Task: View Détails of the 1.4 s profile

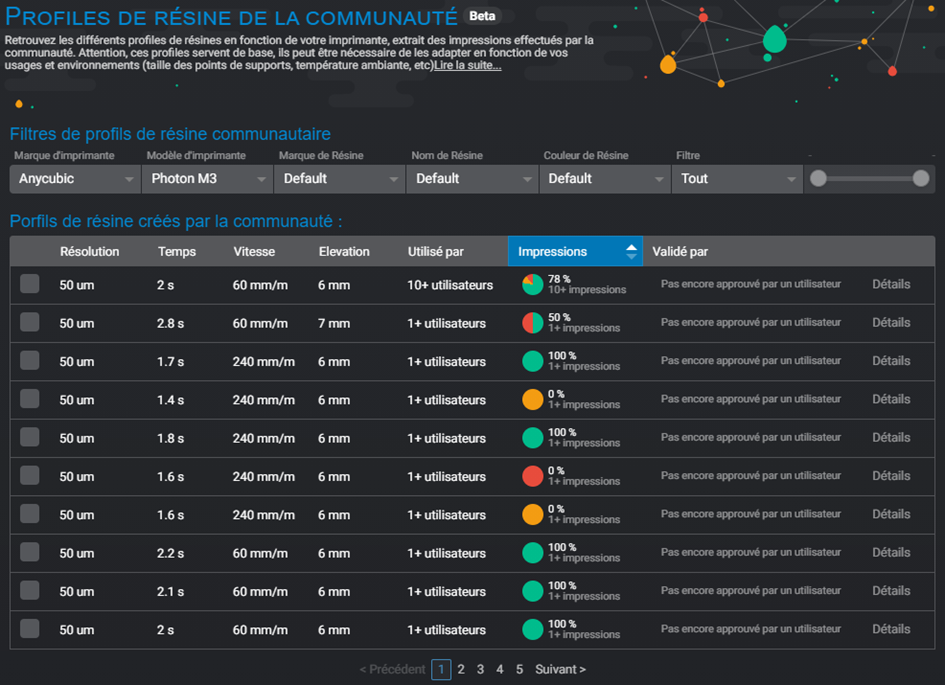Action: pyautogui.click(x=891, y=399)
